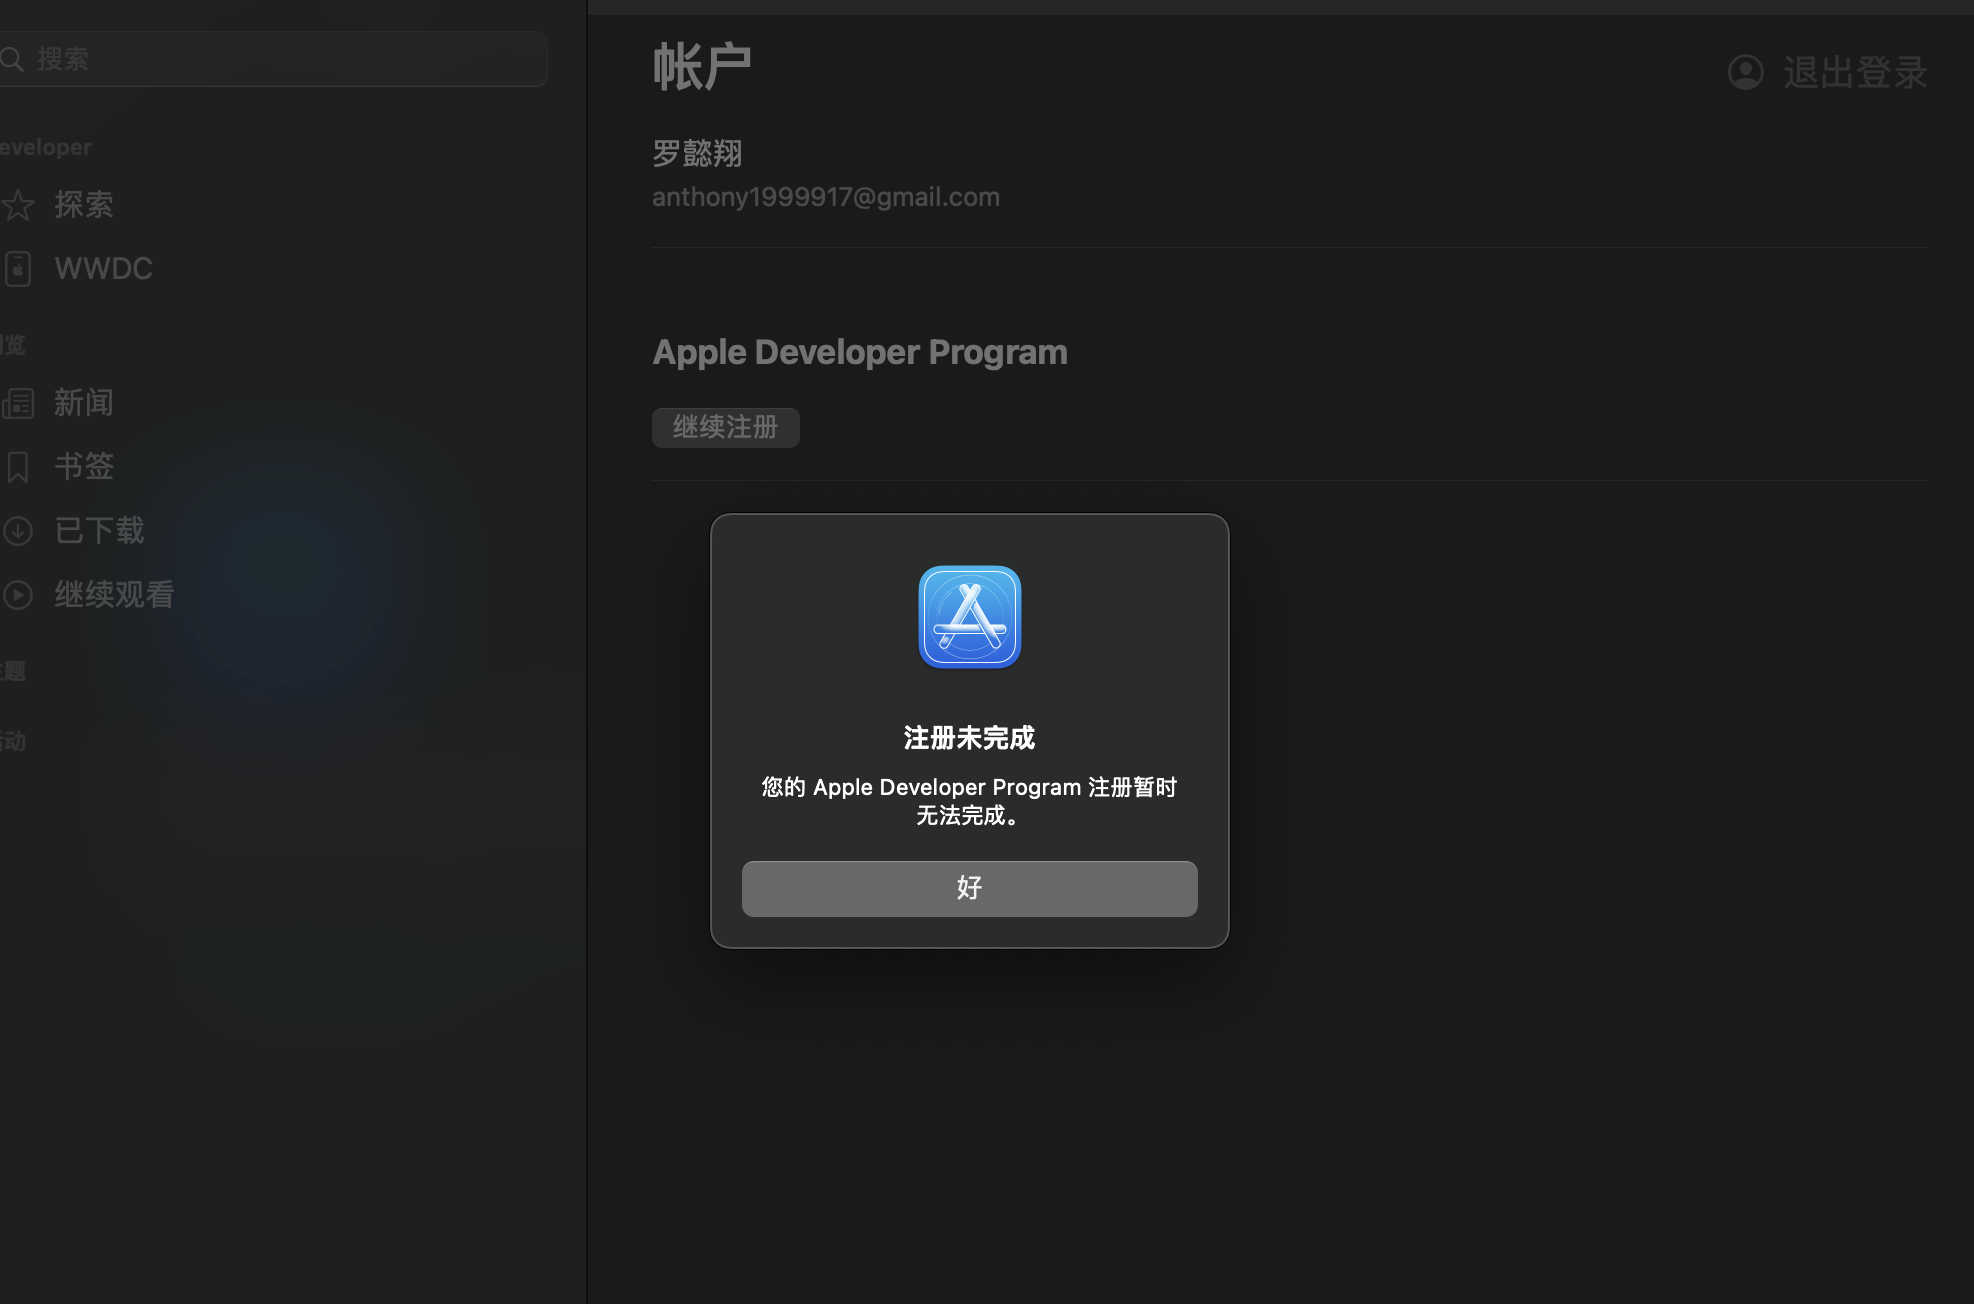Sign out using 退出登录
The image size is (1974, 1304).
coord(1854,71)
